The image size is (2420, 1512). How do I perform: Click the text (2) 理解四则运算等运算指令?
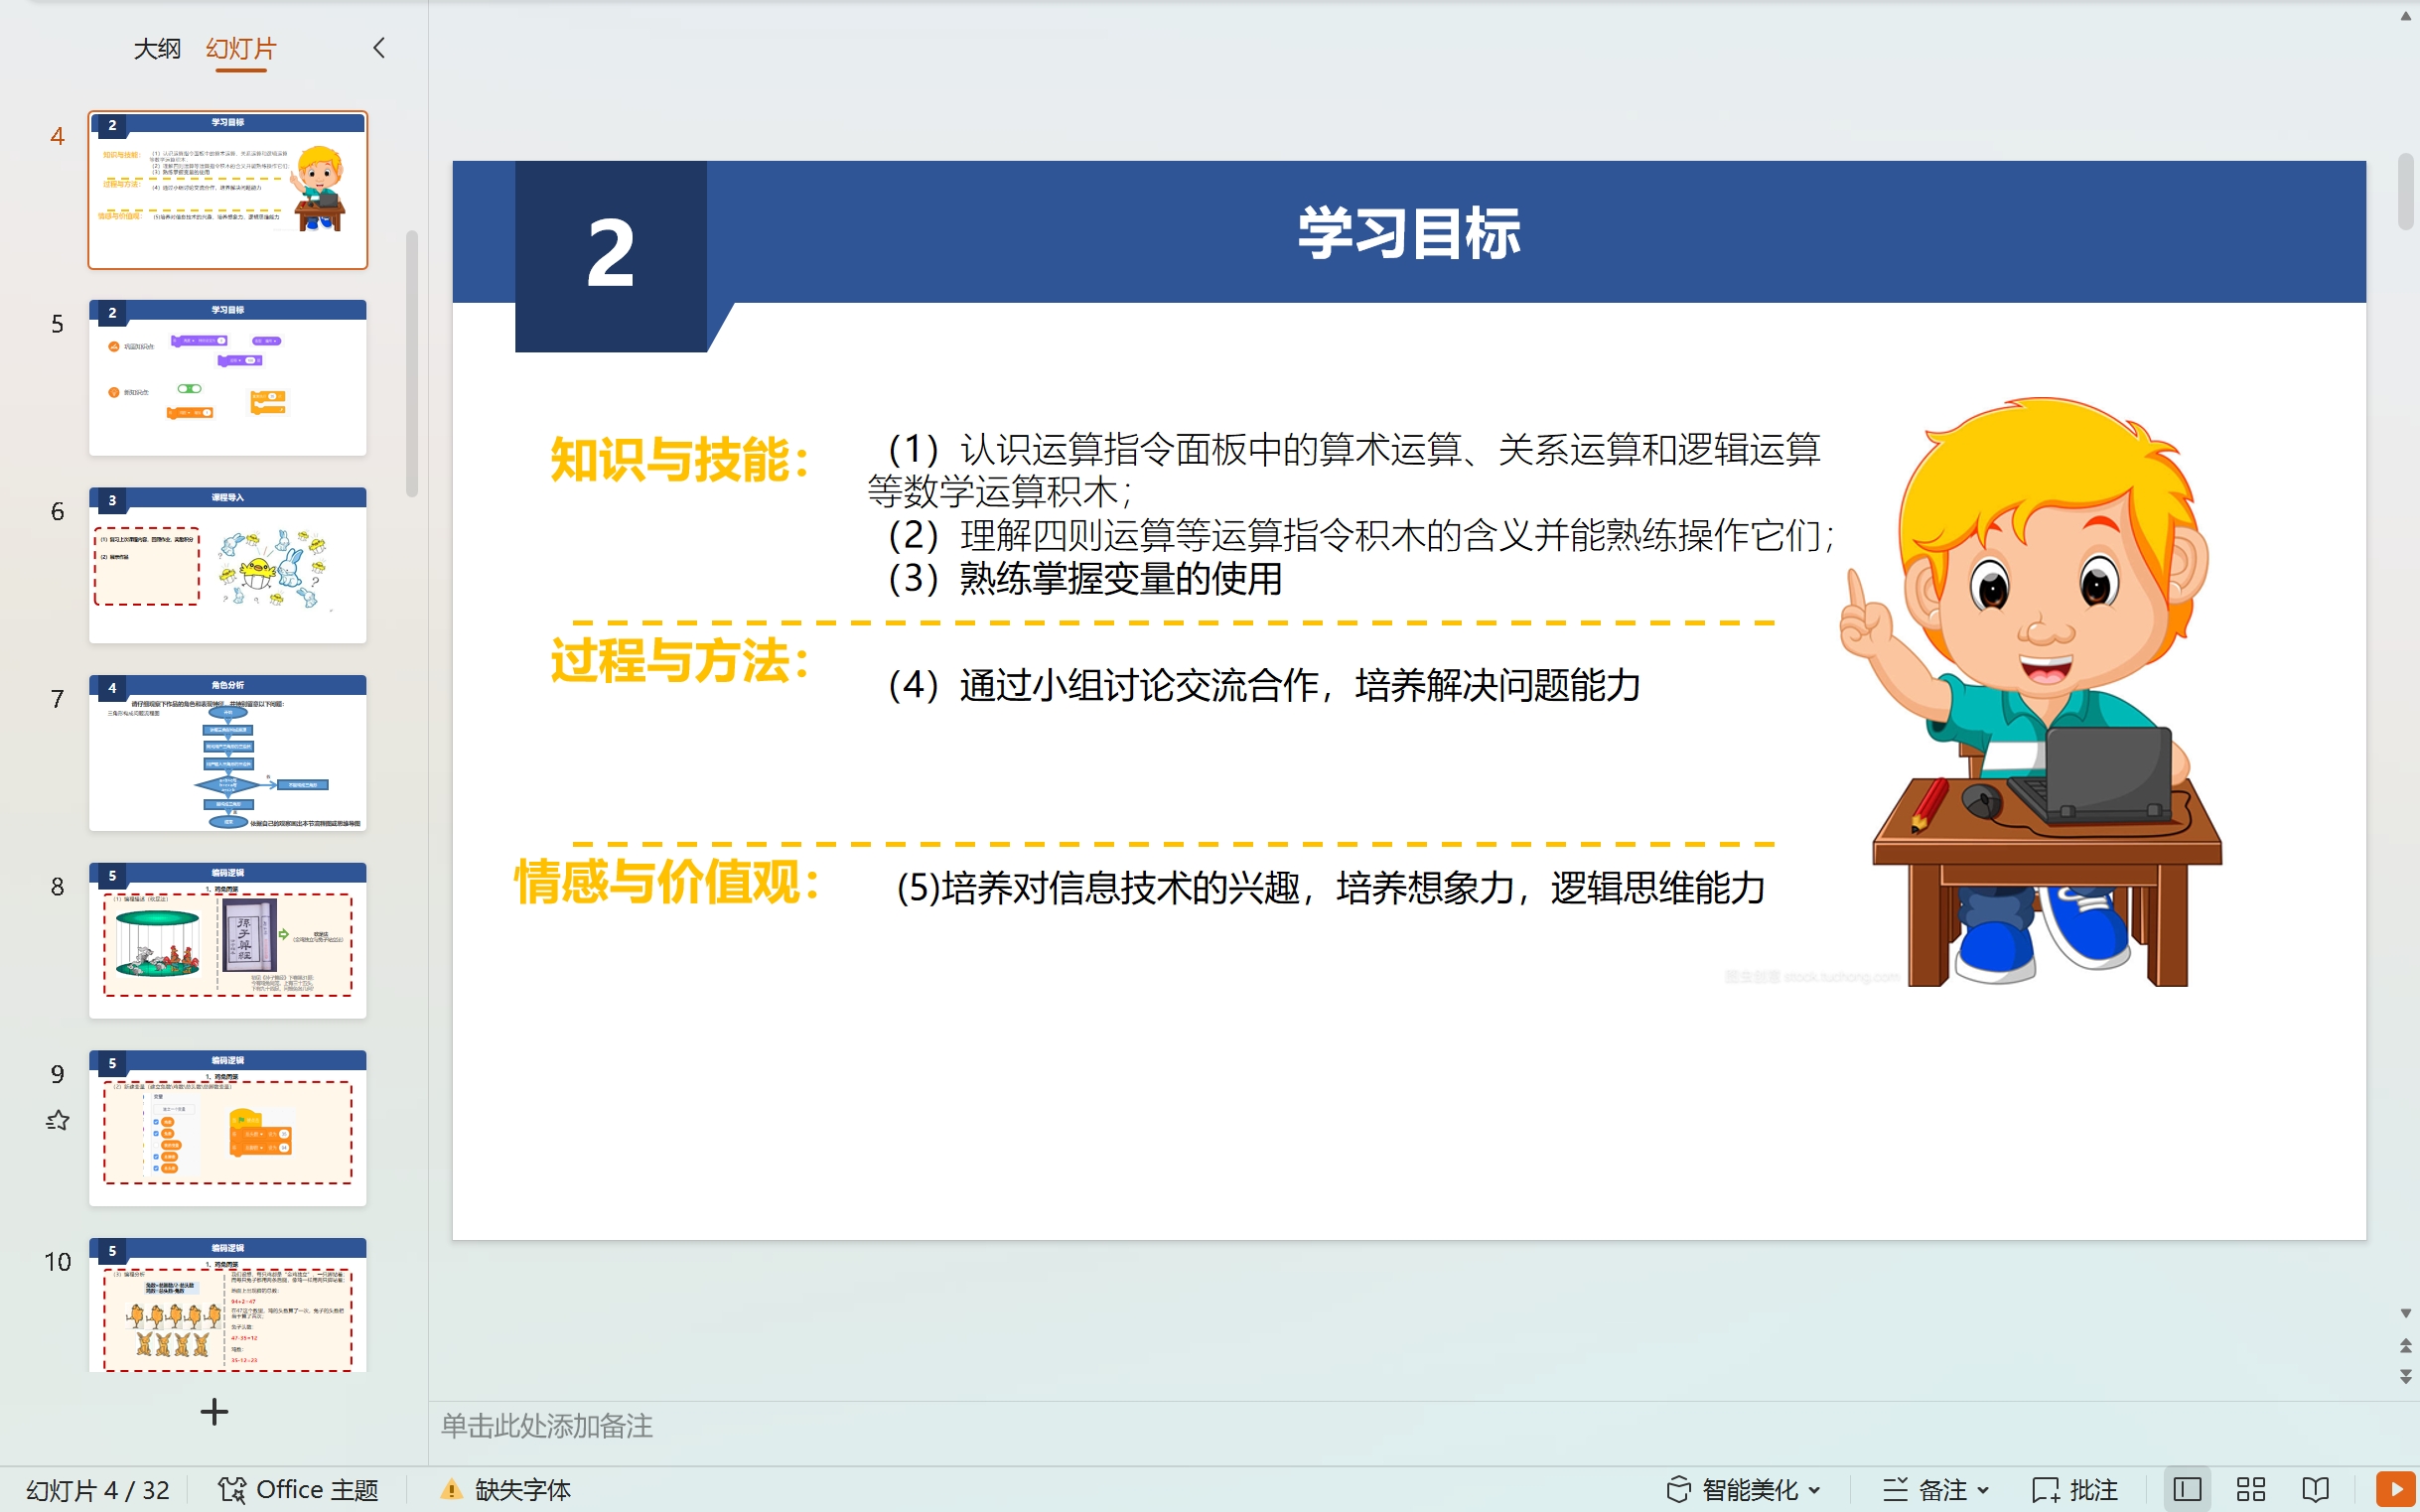coord(1361,536)
